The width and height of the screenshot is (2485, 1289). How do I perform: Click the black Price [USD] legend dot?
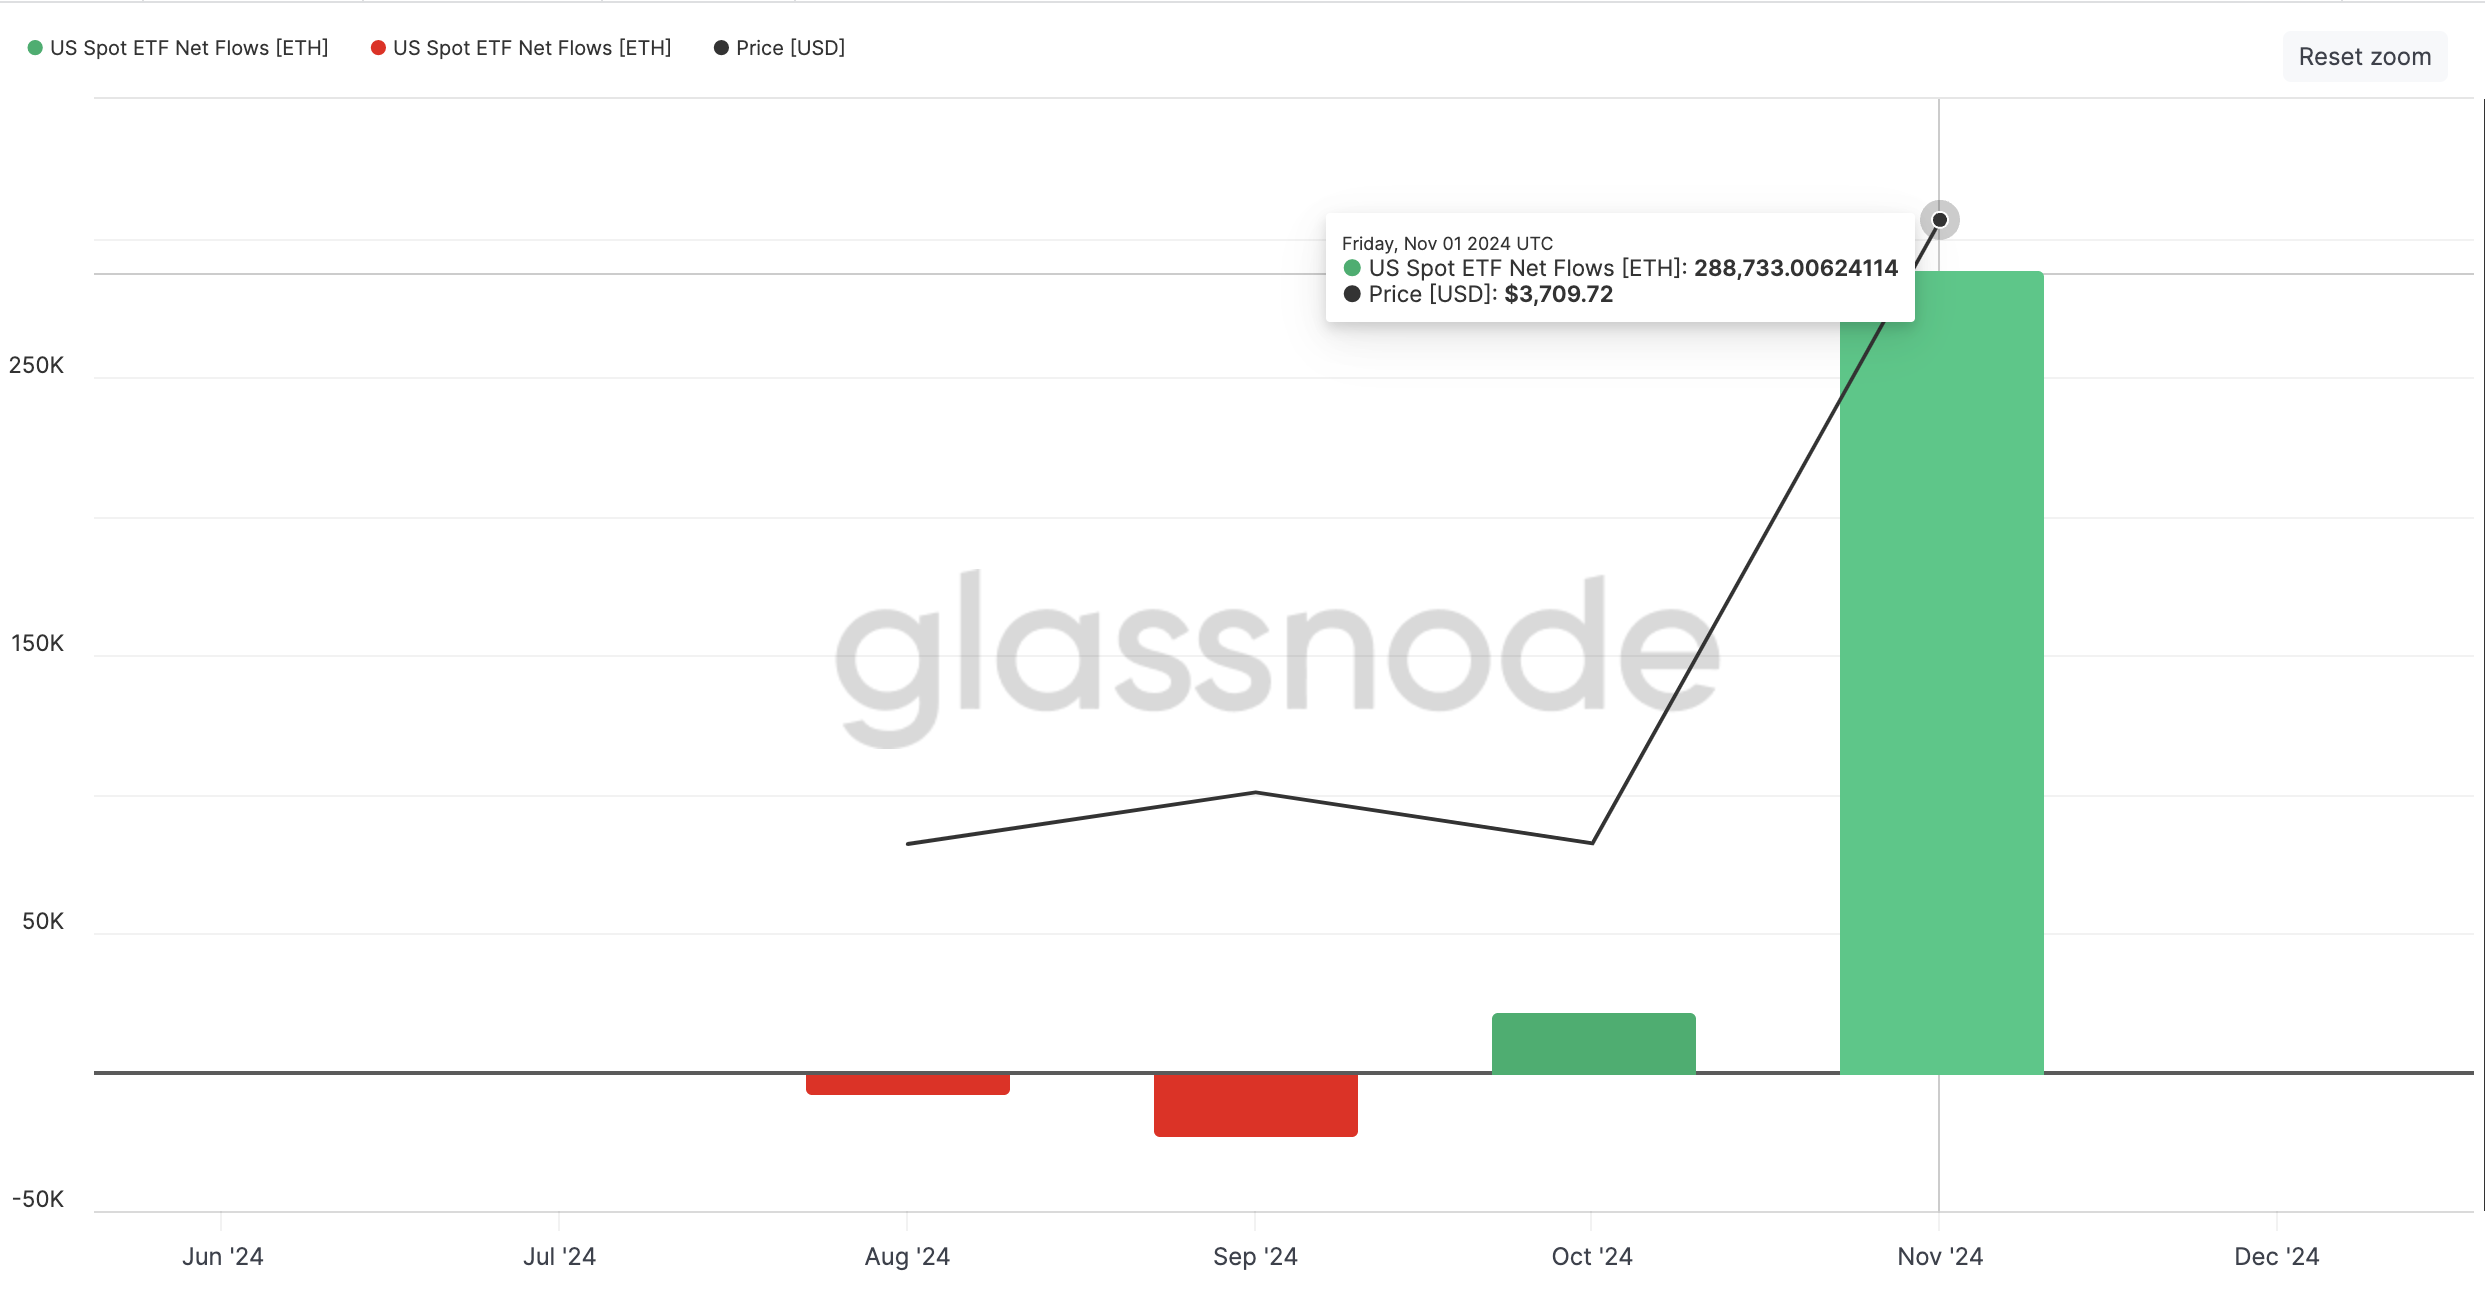719,47
